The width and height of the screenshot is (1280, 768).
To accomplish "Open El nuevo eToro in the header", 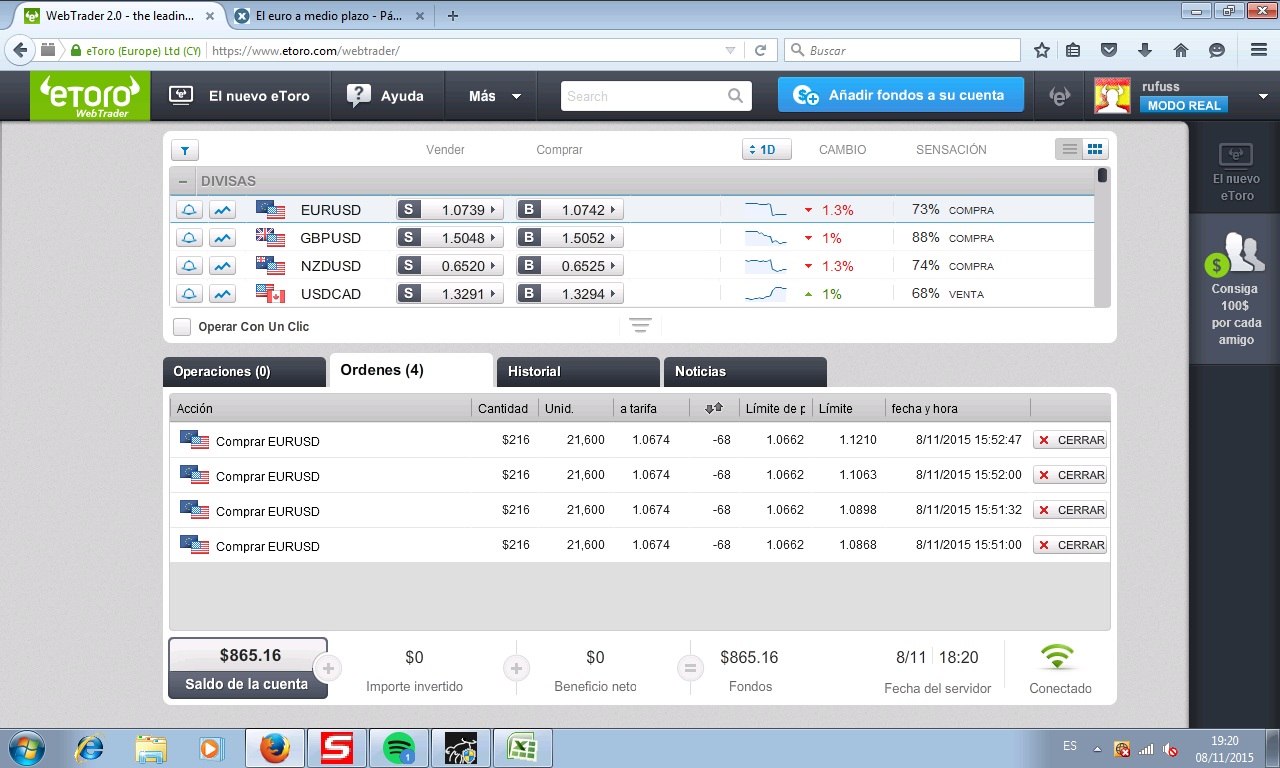I will [x=239, y=96].
